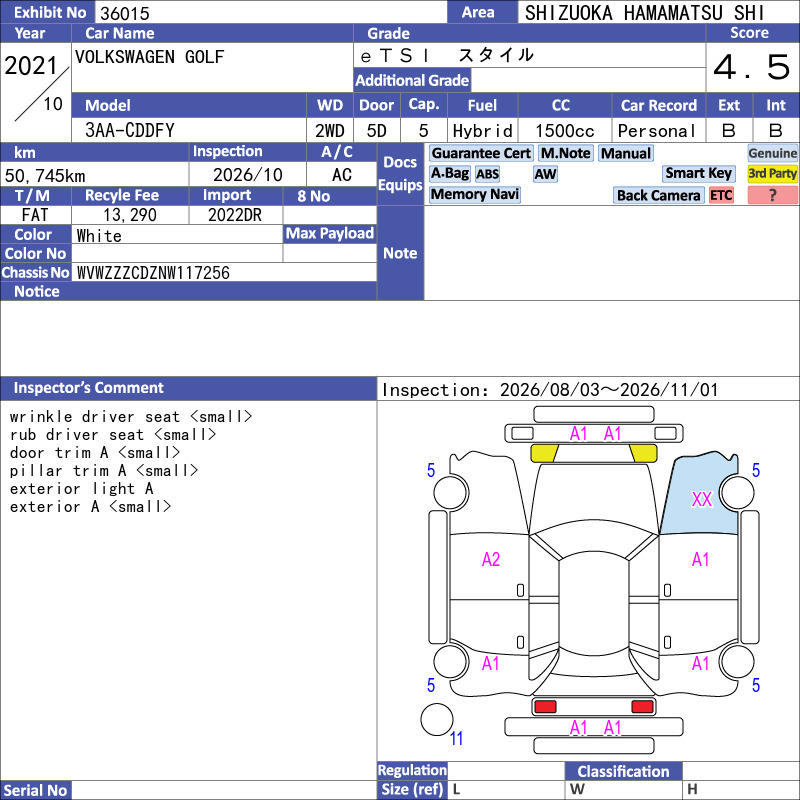Select the Notice header bar
The image size is (800, 800).
(188, 291)
